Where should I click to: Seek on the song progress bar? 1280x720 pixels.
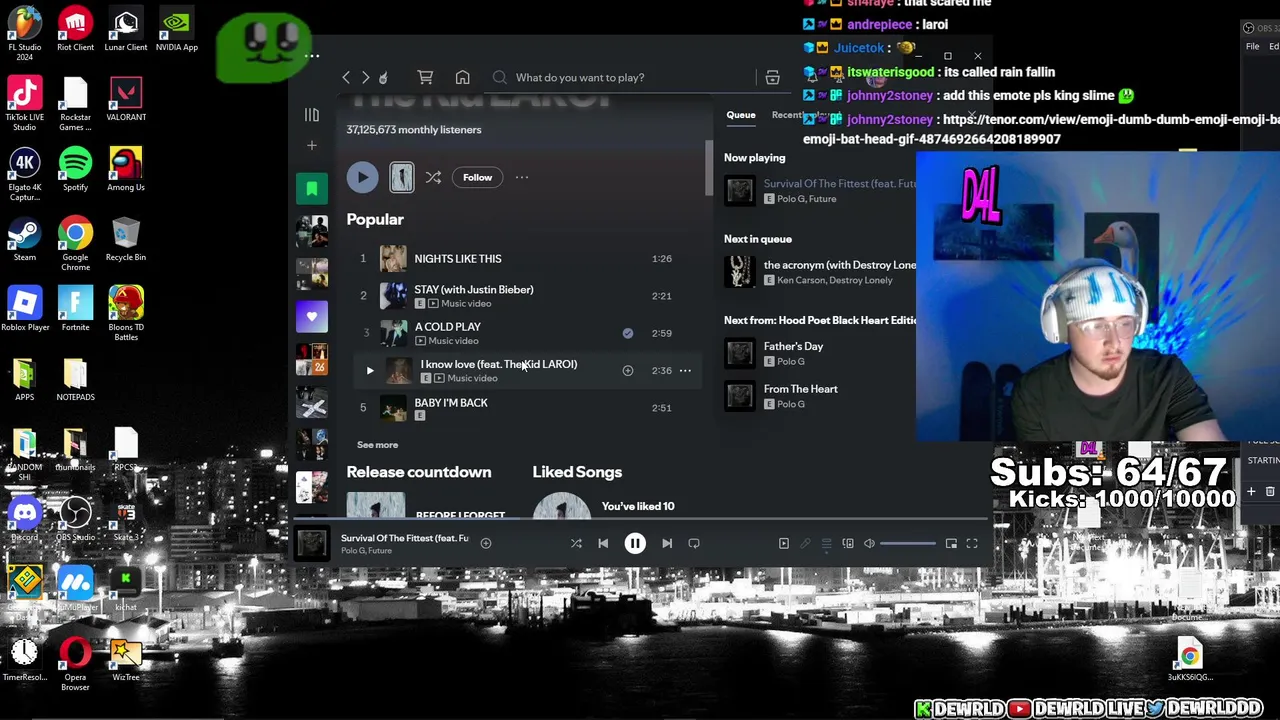[640, 519]
